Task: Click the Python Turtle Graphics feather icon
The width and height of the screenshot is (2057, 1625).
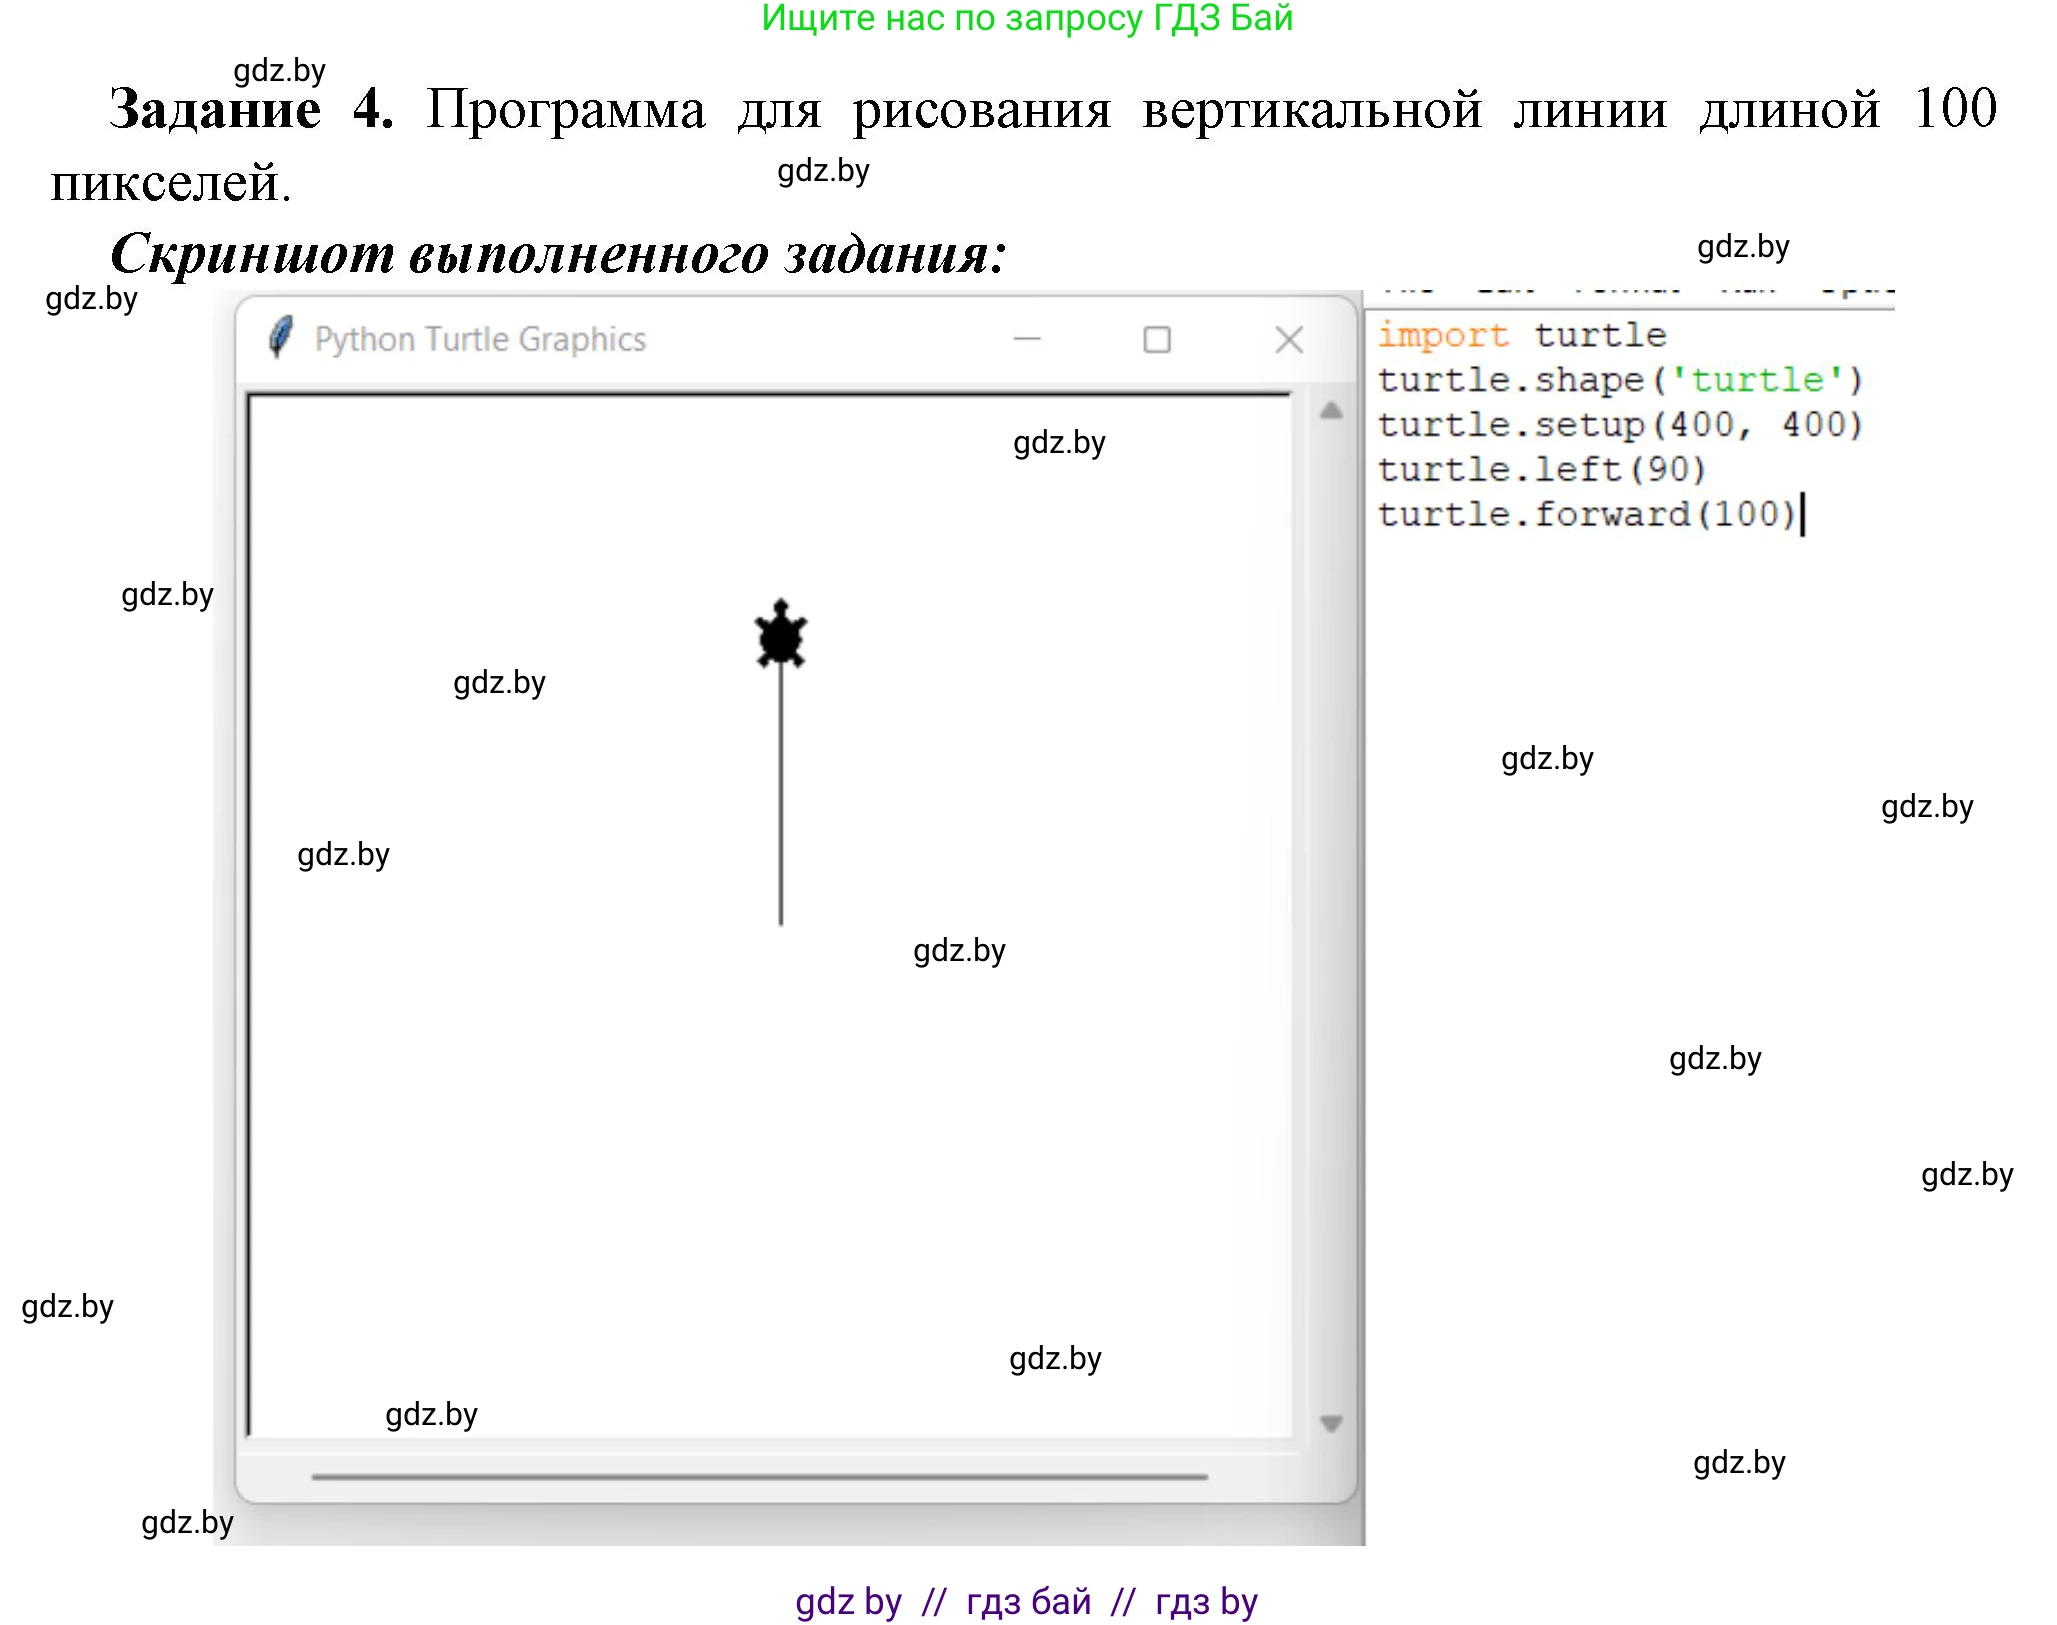Action: click(281, 338)
